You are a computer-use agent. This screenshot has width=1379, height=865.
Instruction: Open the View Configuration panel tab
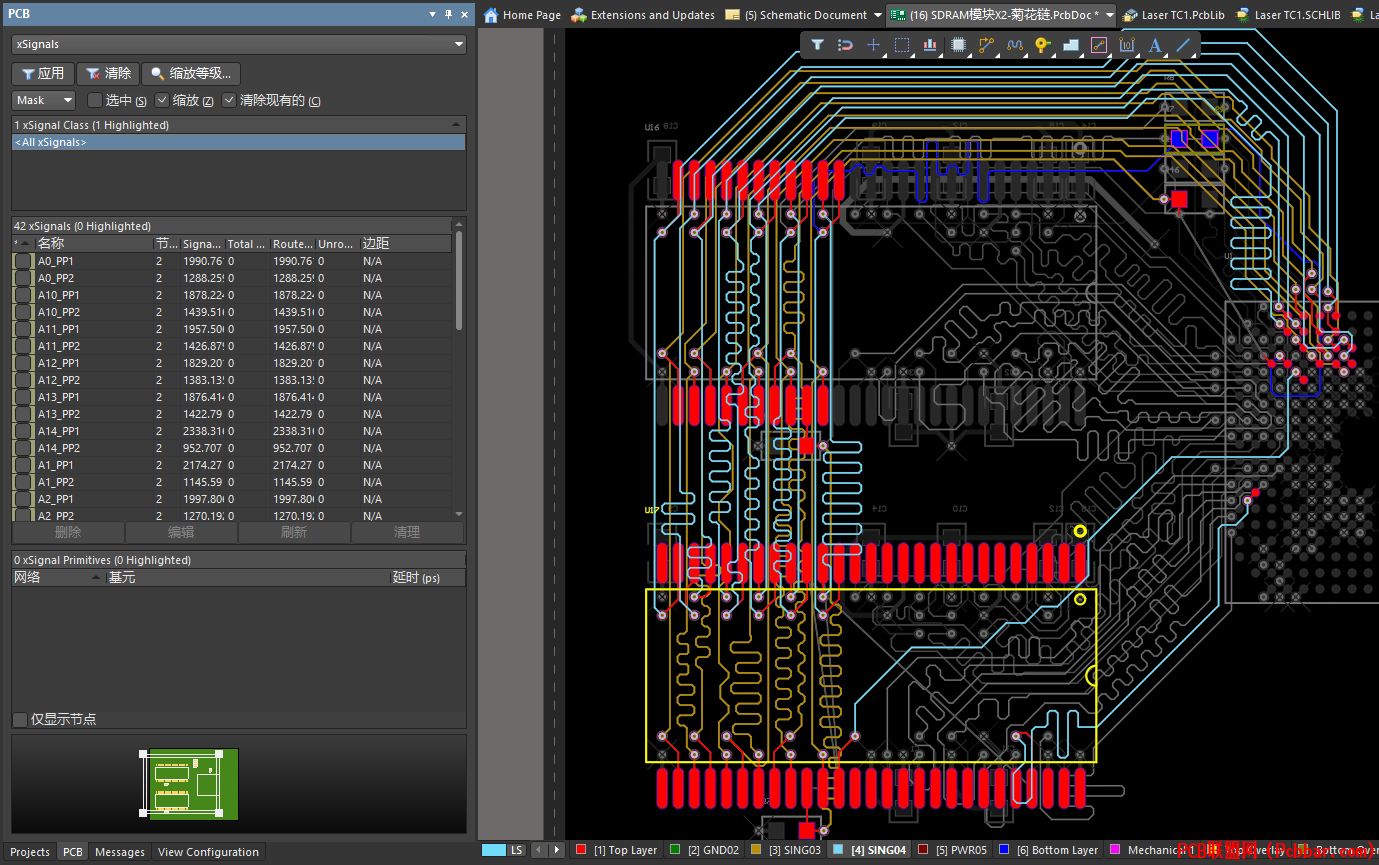pyautogui.click(x=208, y=852)
